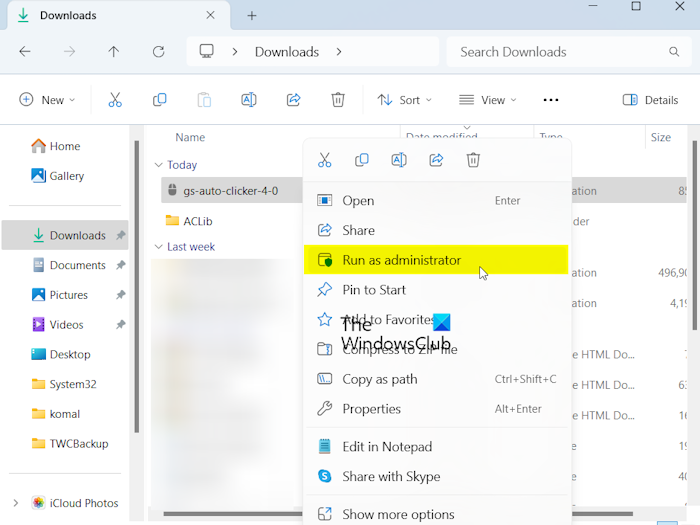Choose Share from the context menu
This screenshot has width=700, height=525.
coord(436,230)
